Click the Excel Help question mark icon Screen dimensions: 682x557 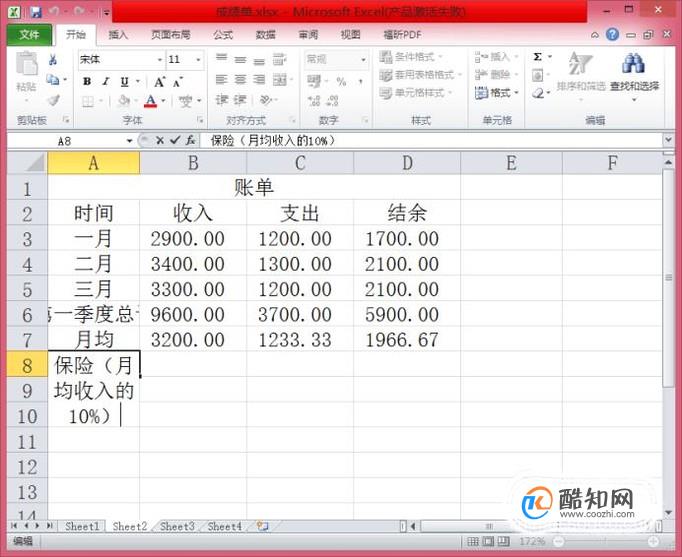coord(612,34)
